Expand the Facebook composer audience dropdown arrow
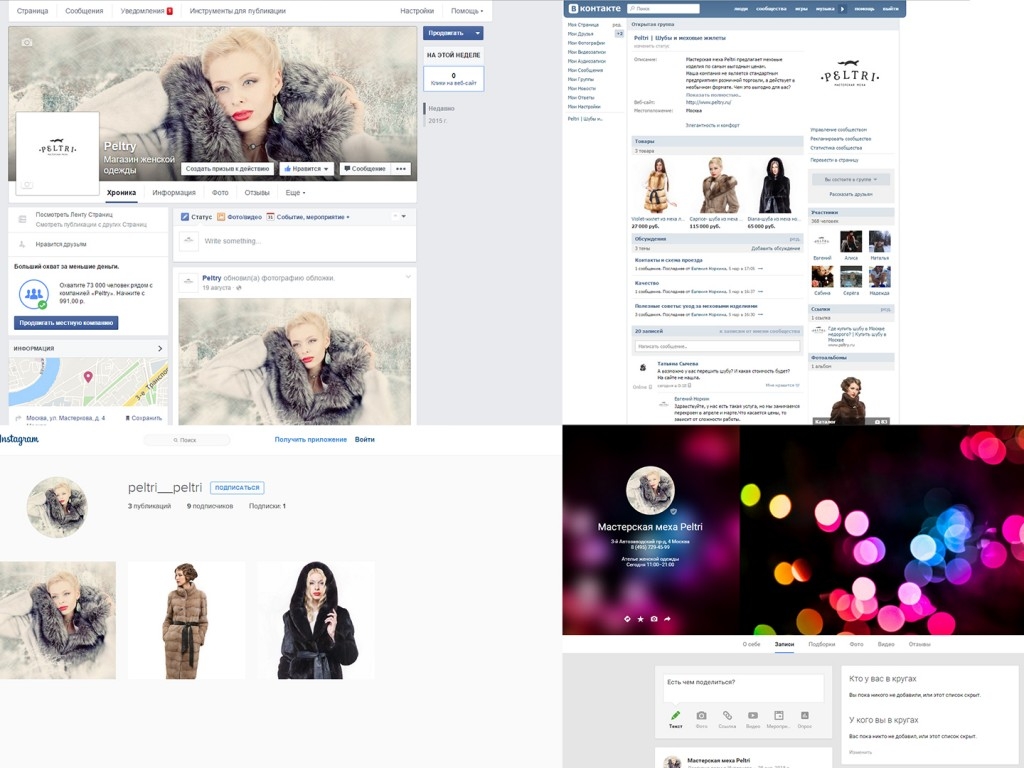This screenshot has width=1024, height=768. [x=403, y=216]
